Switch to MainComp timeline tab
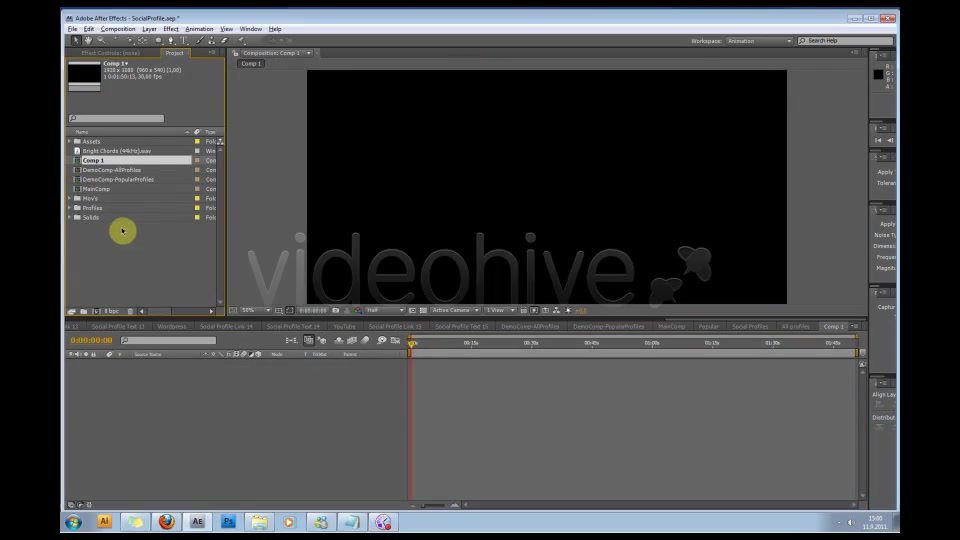This screenshot has width=960, height=540. coord(672,326)
